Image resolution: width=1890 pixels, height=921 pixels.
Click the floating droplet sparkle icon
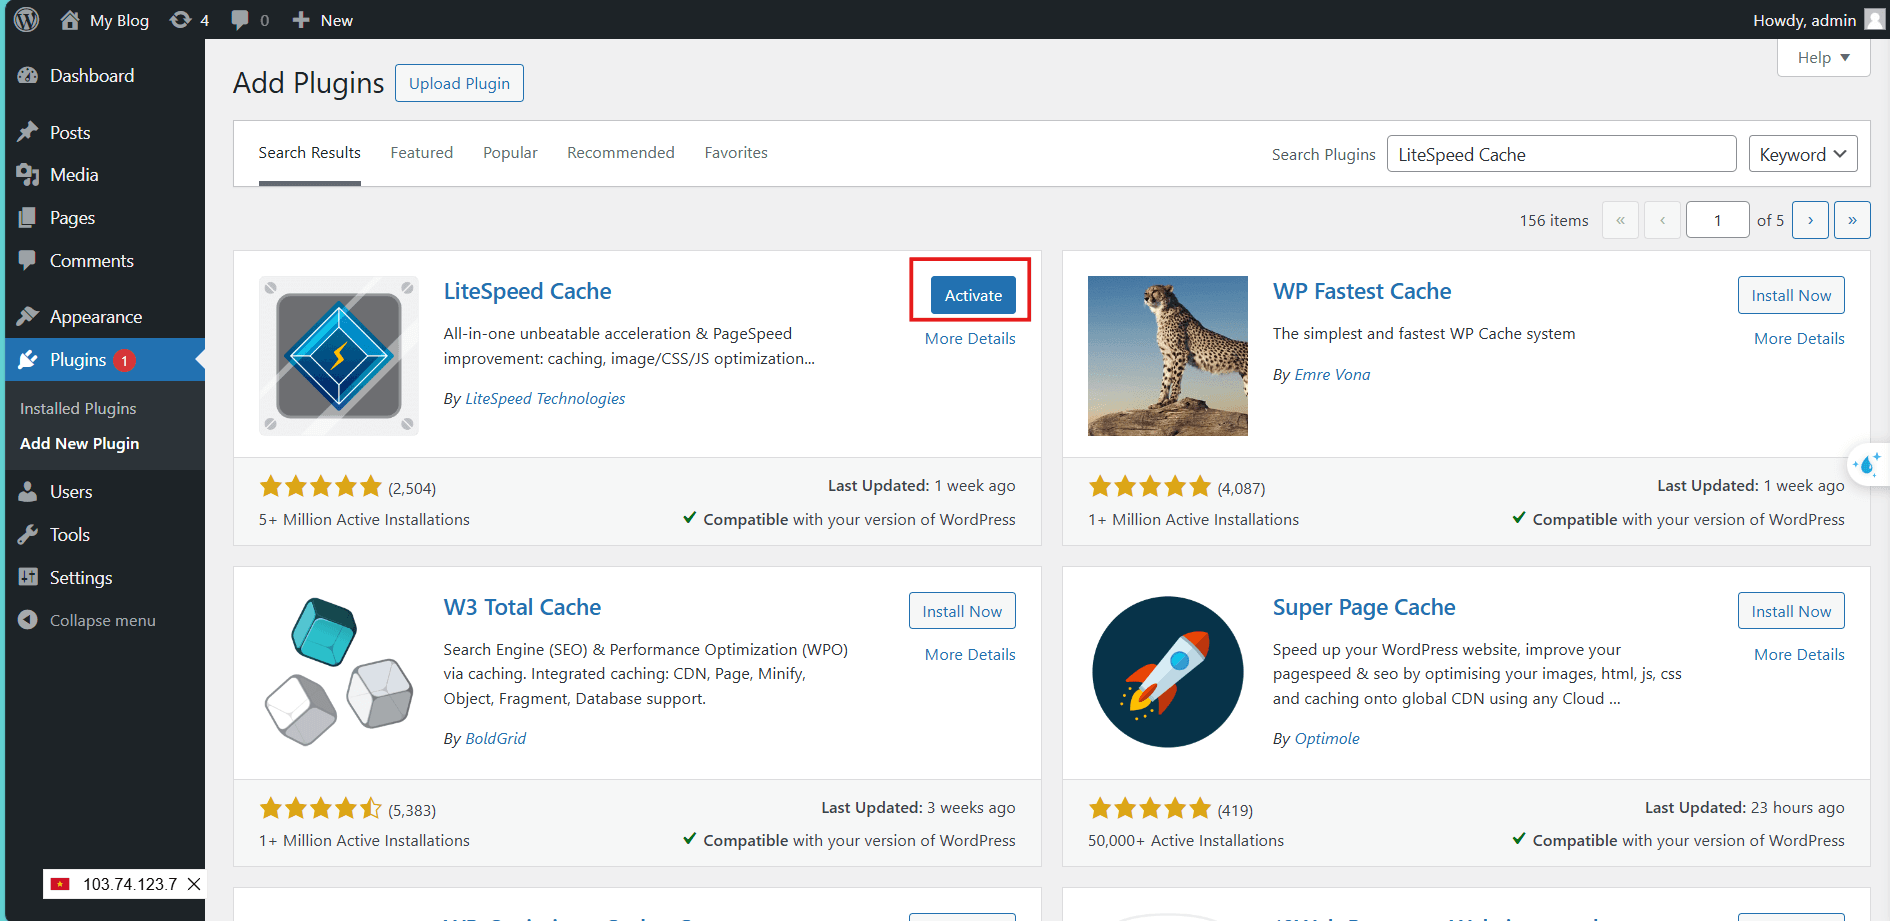1867,465
